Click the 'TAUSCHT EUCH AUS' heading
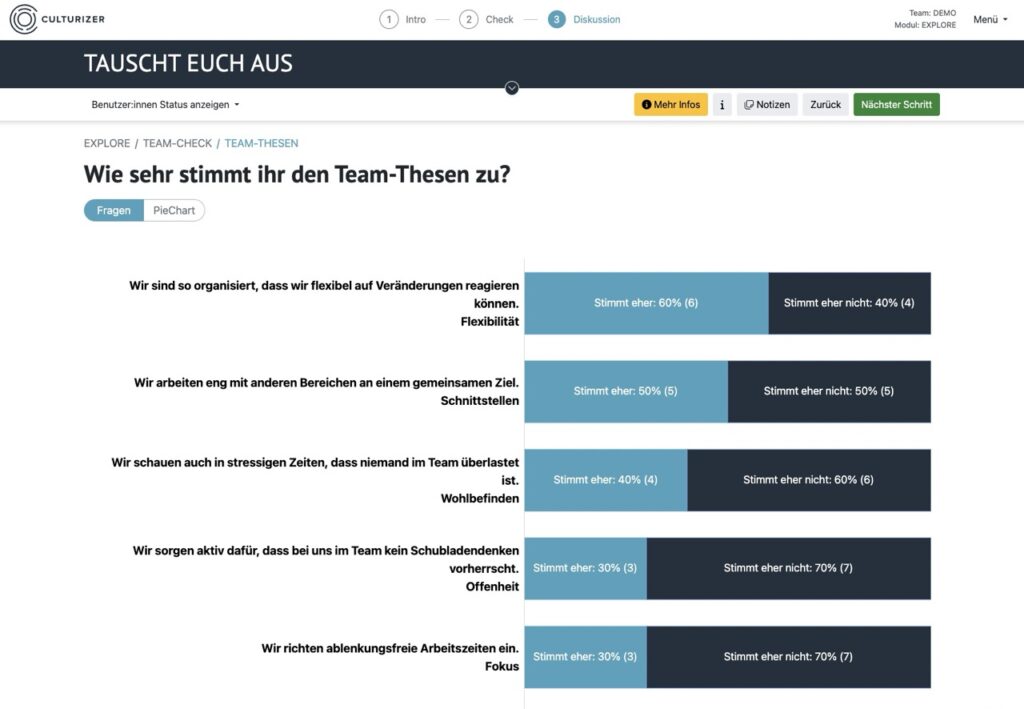Screen dimensions: 1024x709 [188, 63]
